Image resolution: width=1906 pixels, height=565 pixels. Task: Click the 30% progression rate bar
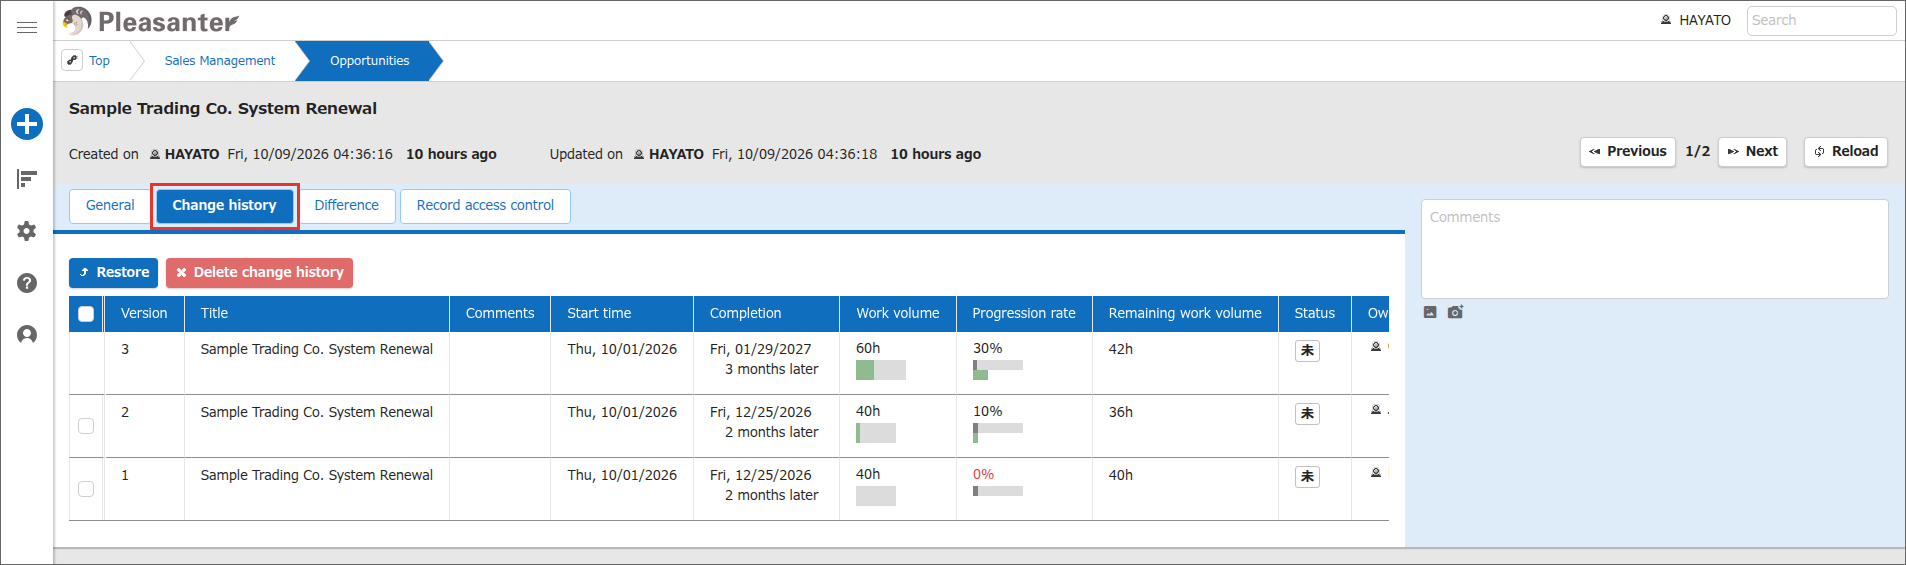pos(998,370)
